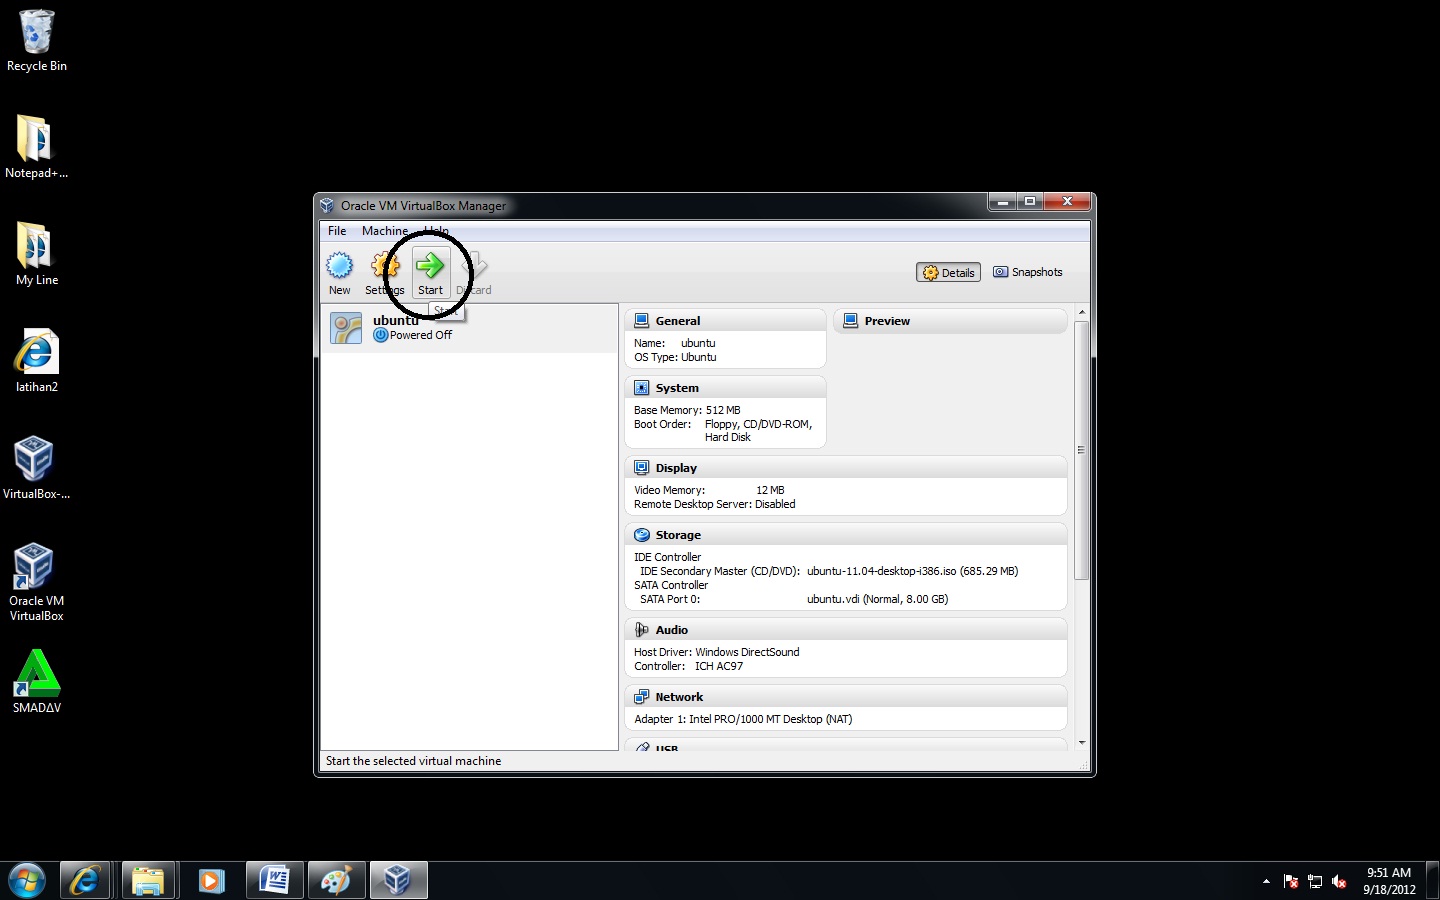Image resolution: width=1440 pixels, height=900 pixels.
Task: Click the Preview section icon
Action: click(851, 321)
